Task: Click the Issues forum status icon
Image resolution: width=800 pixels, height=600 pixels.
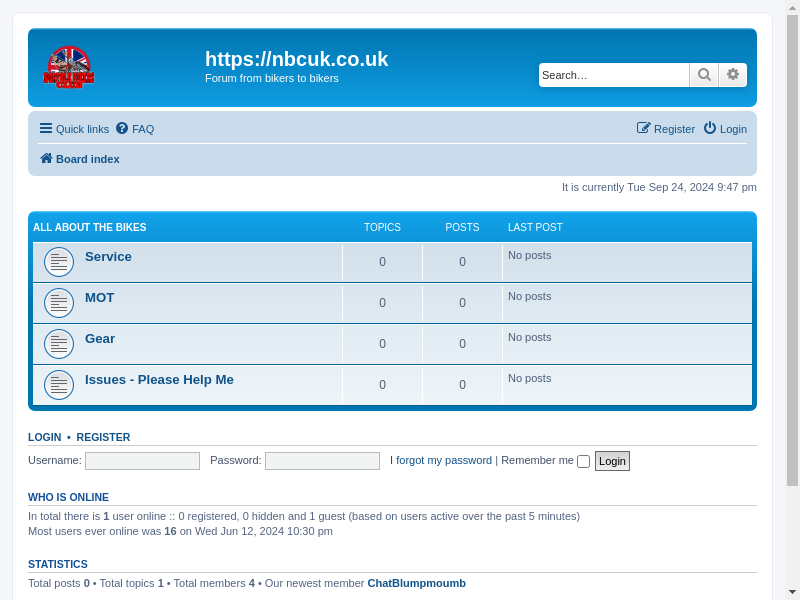Action: click(x=59, y=385)
